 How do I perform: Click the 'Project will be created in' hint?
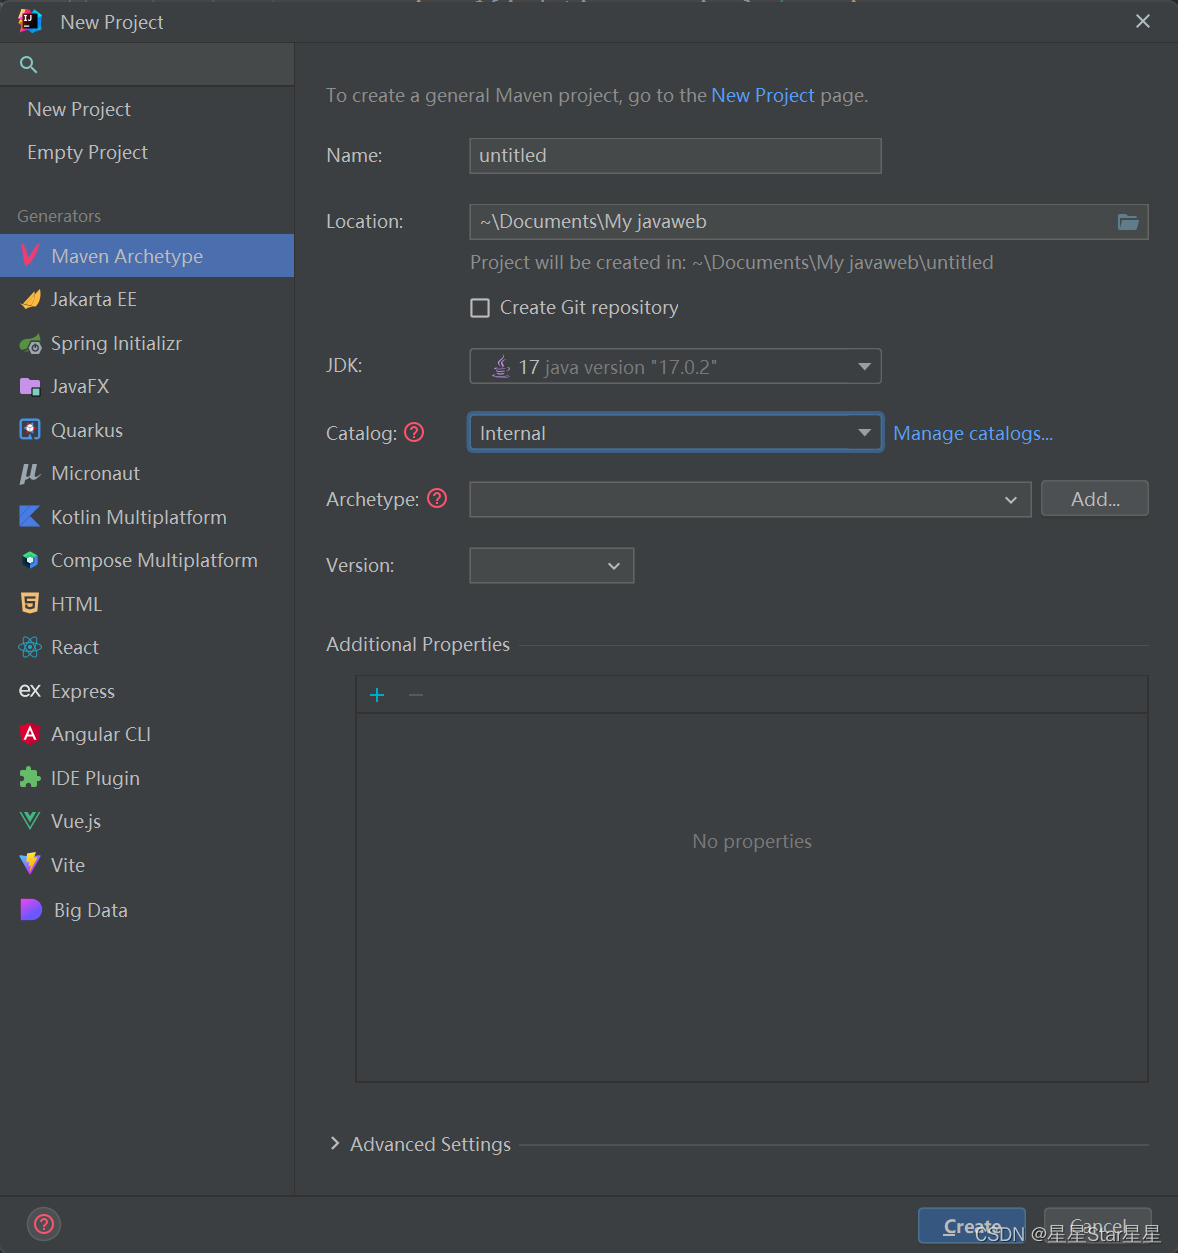(732, 262)
